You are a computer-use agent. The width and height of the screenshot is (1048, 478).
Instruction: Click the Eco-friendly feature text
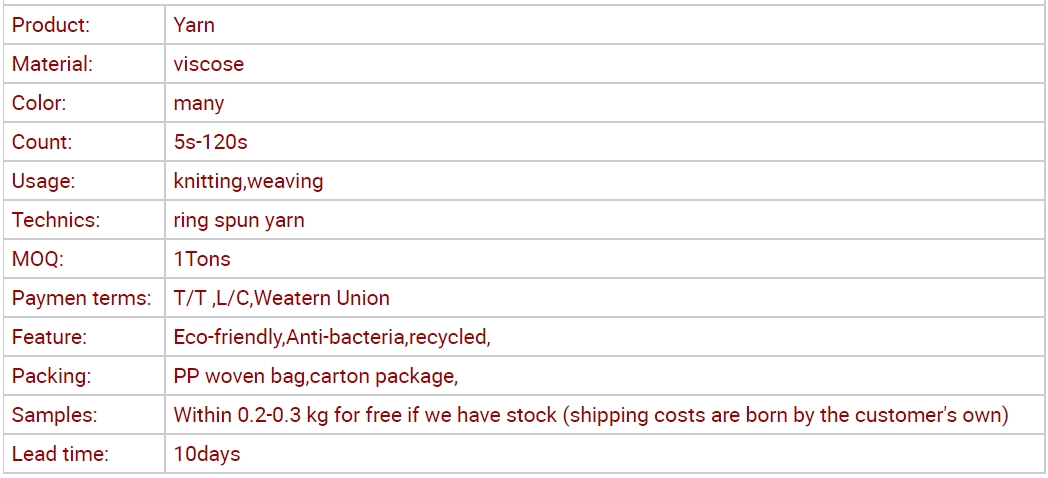point(229,337)
